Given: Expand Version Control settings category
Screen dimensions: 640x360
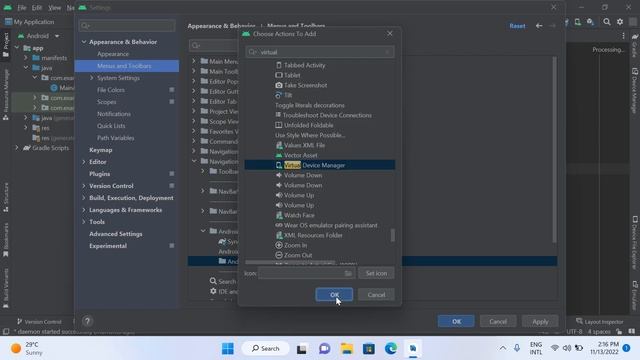Looking at the screenshot, I should 84,186.
